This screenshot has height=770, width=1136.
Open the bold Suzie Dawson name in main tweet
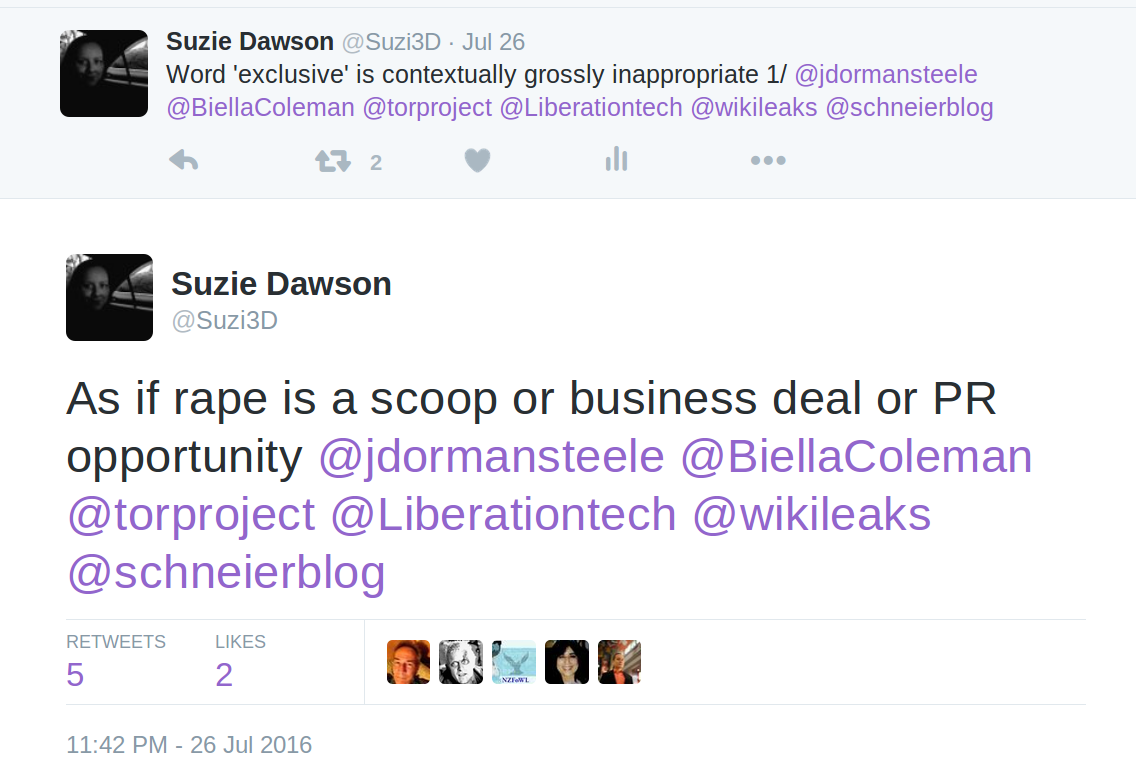(281, 284)
